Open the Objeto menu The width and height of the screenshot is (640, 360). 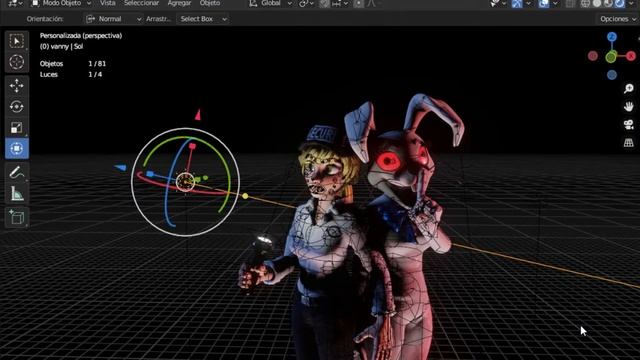pos(210,3)
